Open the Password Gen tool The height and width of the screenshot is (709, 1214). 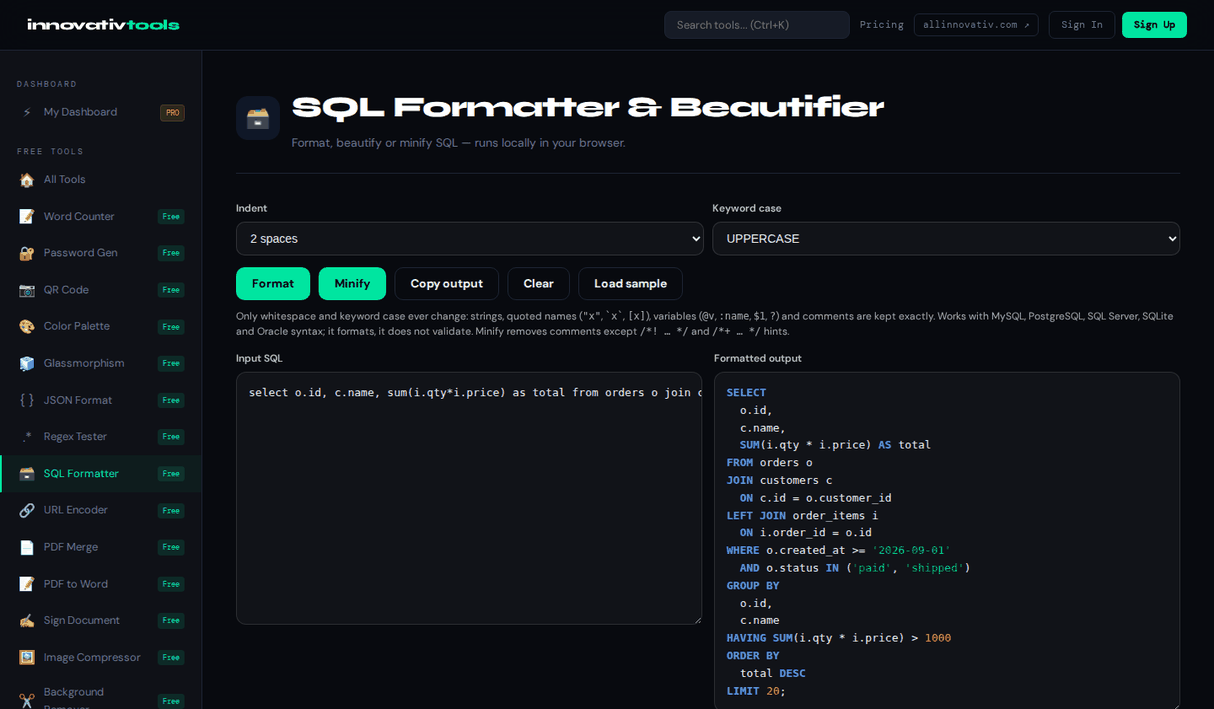click(101, 253)
